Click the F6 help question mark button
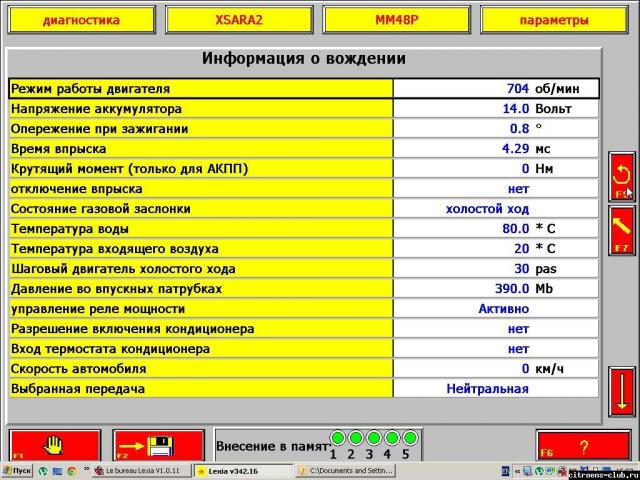The width and height of the screenshot is (640, 480). 584,447
